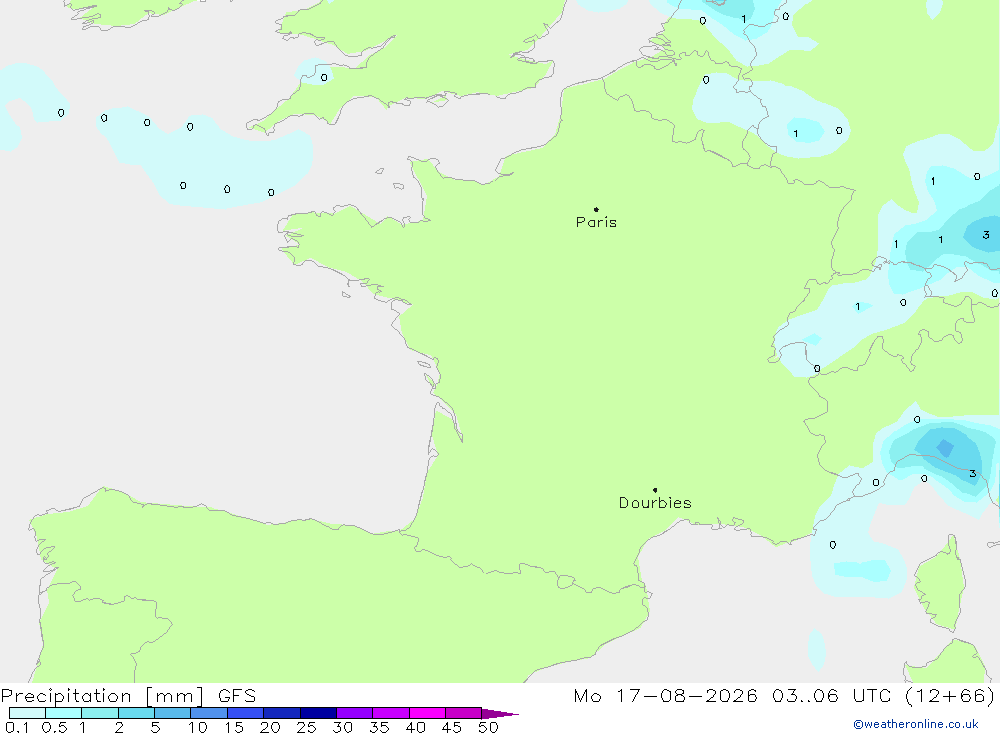1000x733 pixels.
Task: Click the '50' legend scale value
Action: (489, 727)
